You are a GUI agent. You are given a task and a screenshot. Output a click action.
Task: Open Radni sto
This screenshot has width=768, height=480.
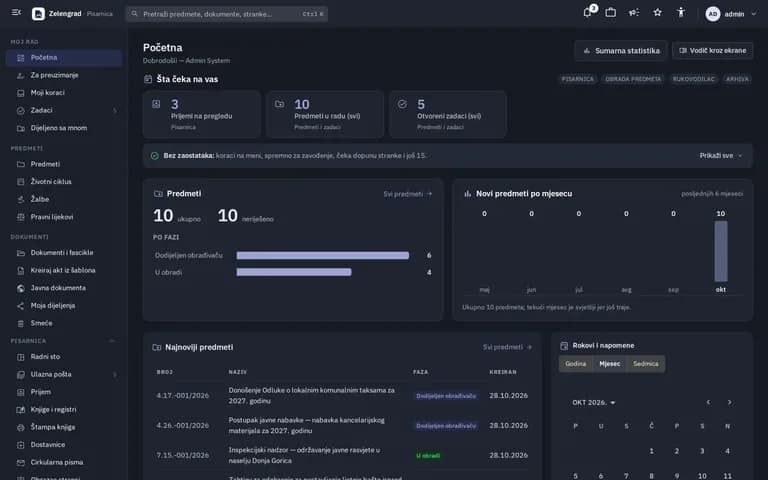(x=64, y=357)
